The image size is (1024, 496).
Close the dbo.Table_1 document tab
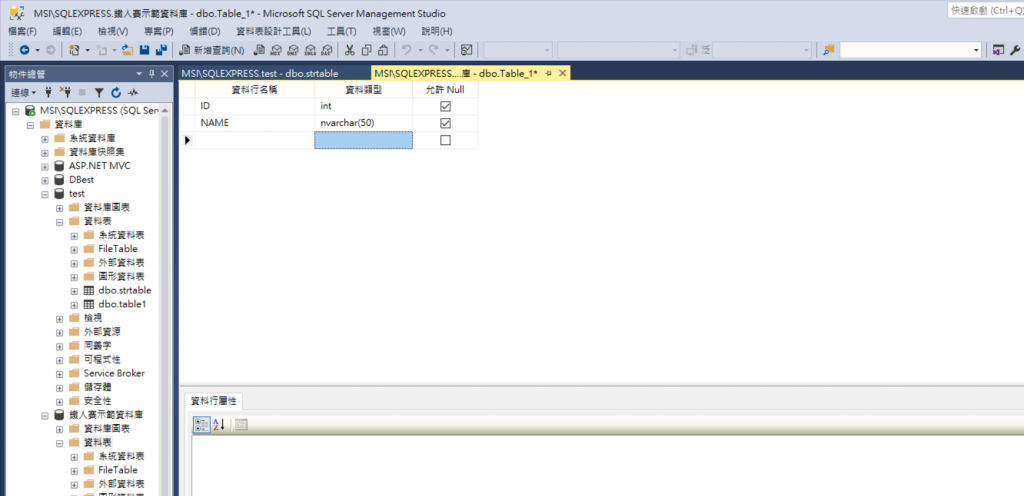tap(562, 73)
